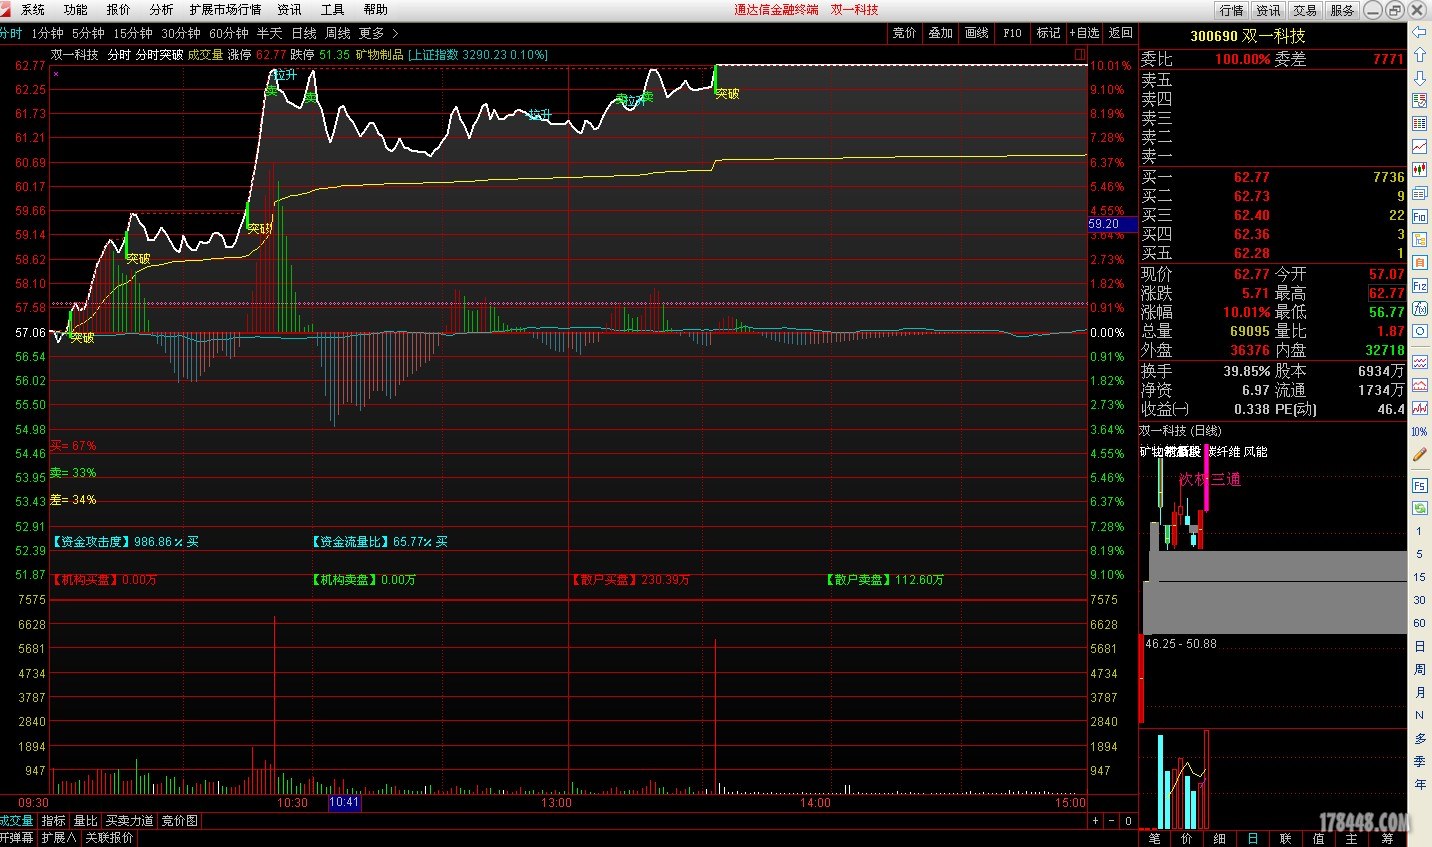Viewport: 1432px width, 847px height.
Task: Switch to 周线 period tab
Action: [x=338, y=33]
